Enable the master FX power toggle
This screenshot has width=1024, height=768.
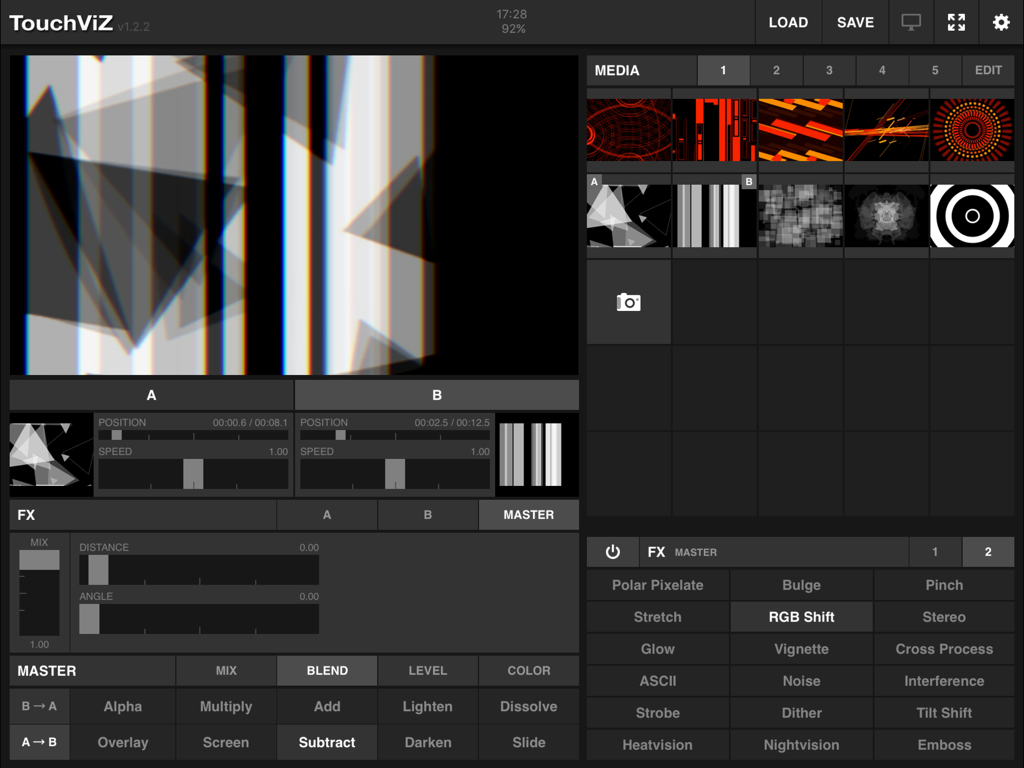[612, 551]
